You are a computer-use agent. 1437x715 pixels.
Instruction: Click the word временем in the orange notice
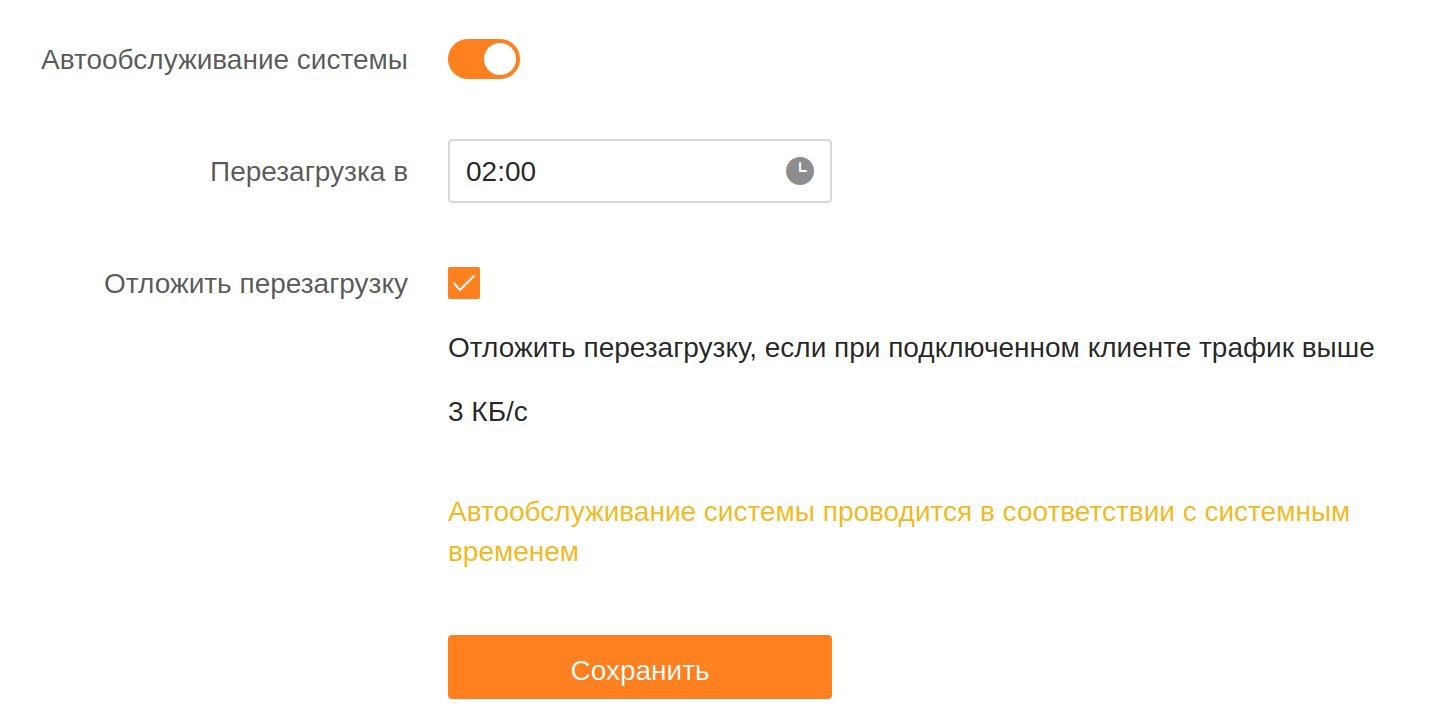(x=513, y=552)
